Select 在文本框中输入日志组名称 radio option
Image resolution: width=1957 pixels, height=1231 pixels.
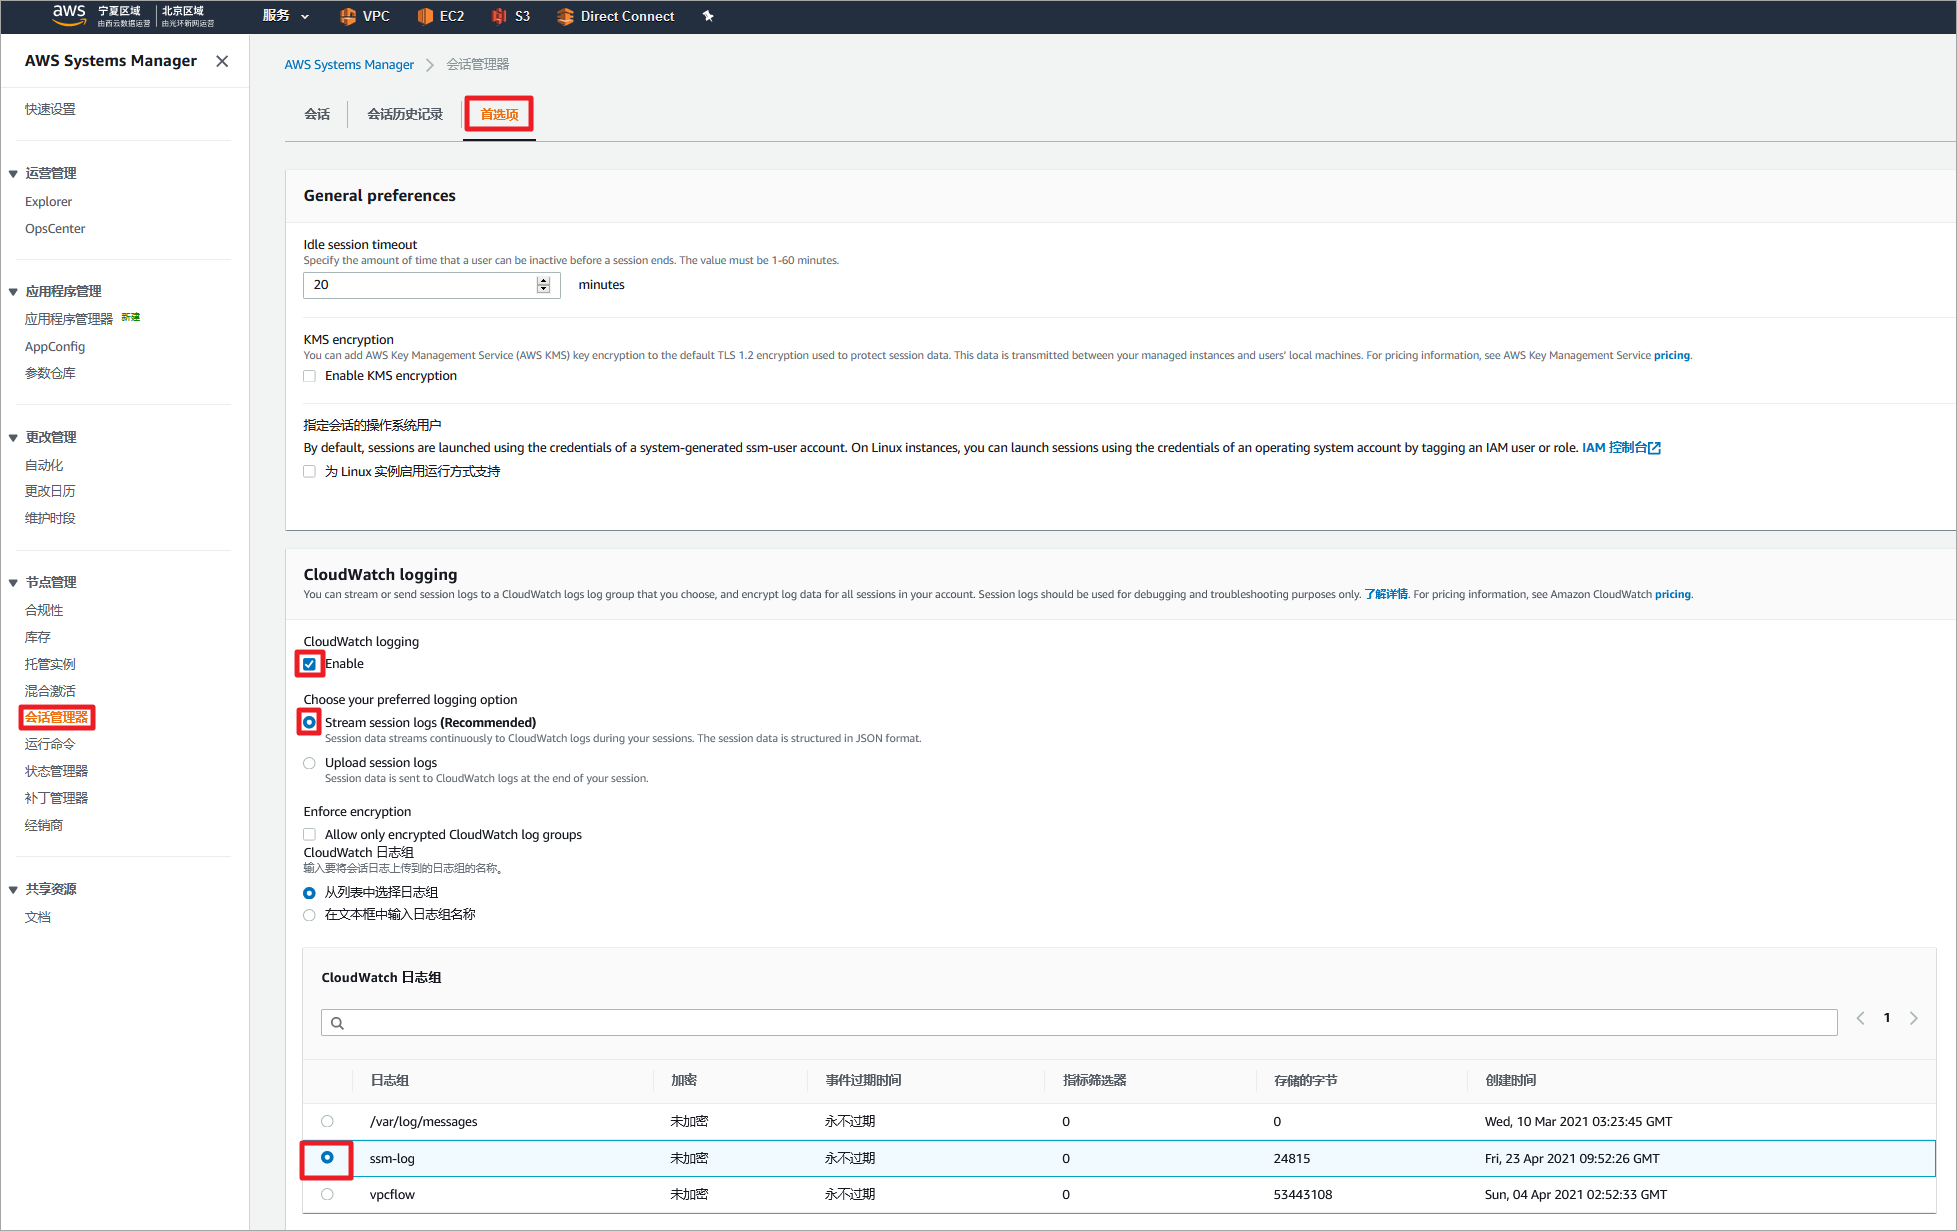pos(309,915)
